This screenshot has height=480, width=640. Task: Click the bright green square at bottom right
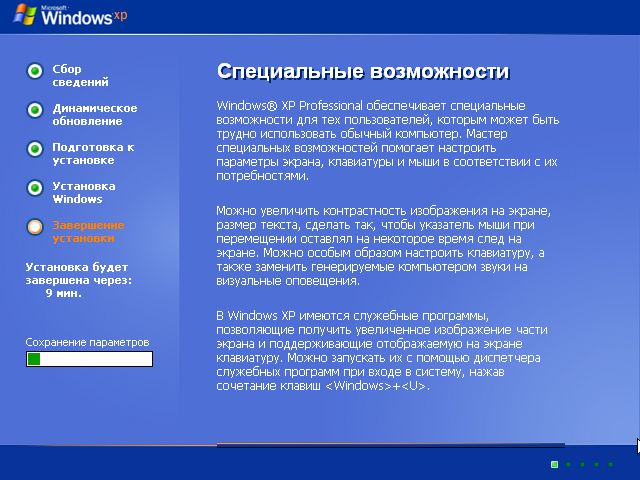(554, 465)
